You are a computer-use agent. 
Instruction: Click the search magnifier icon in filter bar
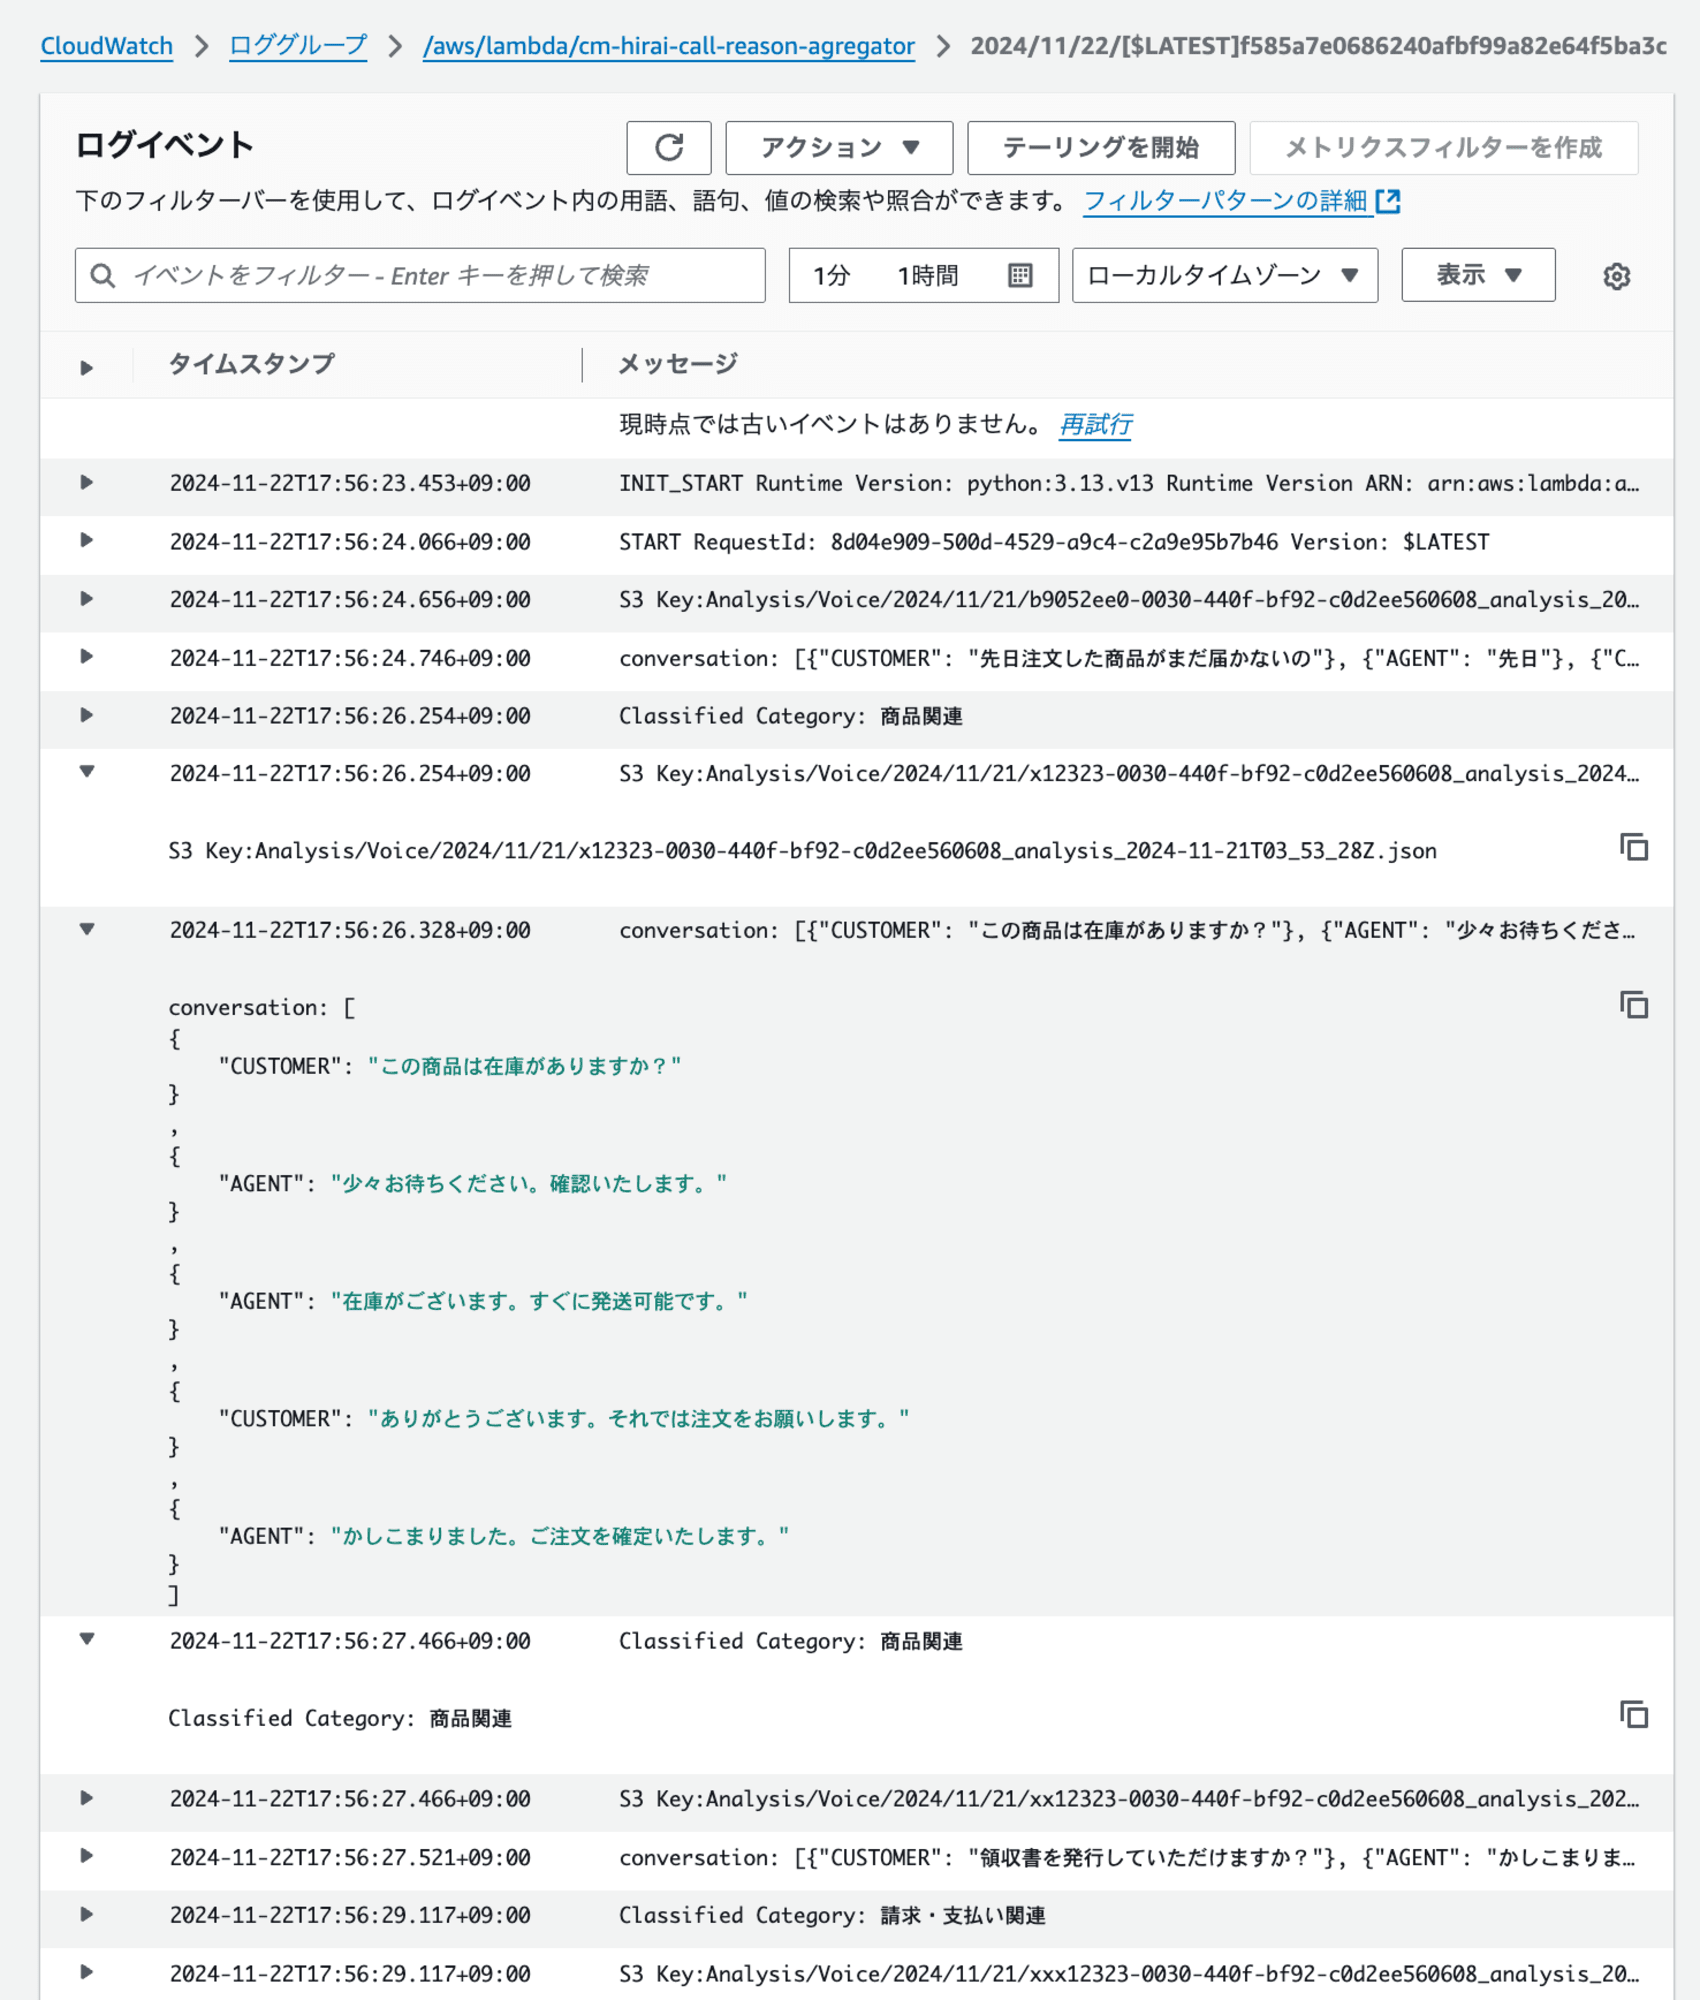click(x=102, y=275)
